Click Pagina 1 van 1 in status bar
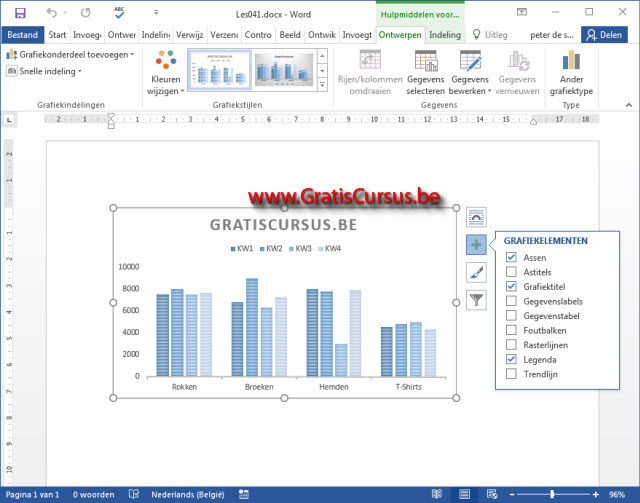Viewport: 640px width, 503px height. tap(32, 494)
